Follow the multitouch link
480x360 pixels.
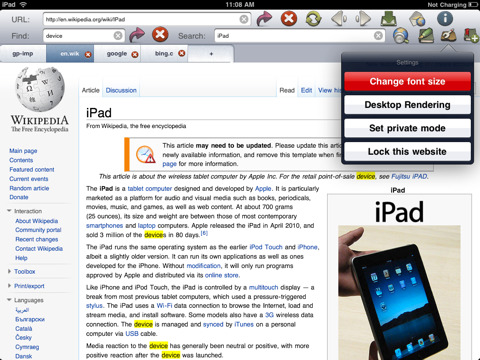[263, 287]
